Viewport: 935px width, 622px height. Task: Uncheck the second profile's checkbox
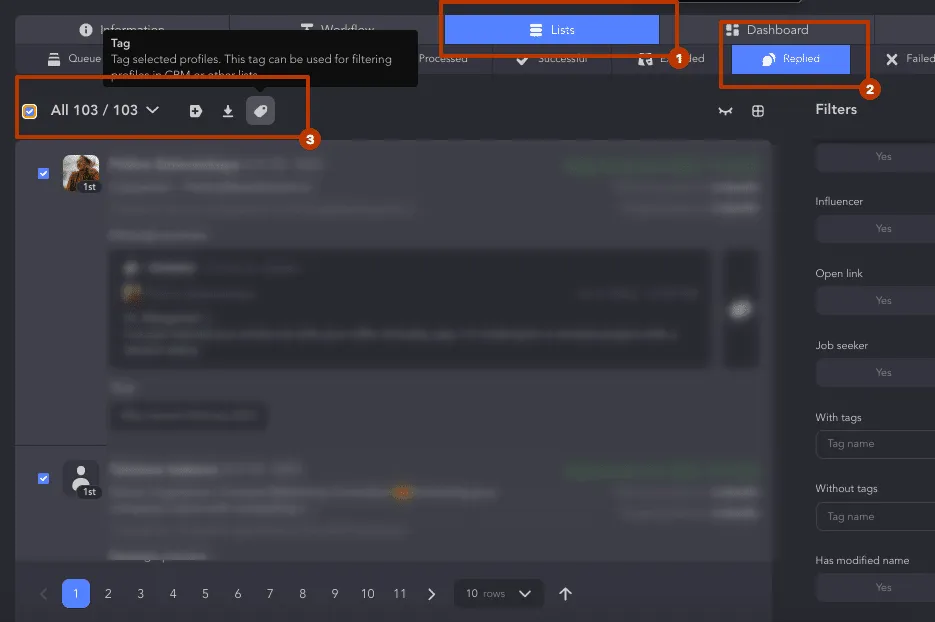(44, 478)
